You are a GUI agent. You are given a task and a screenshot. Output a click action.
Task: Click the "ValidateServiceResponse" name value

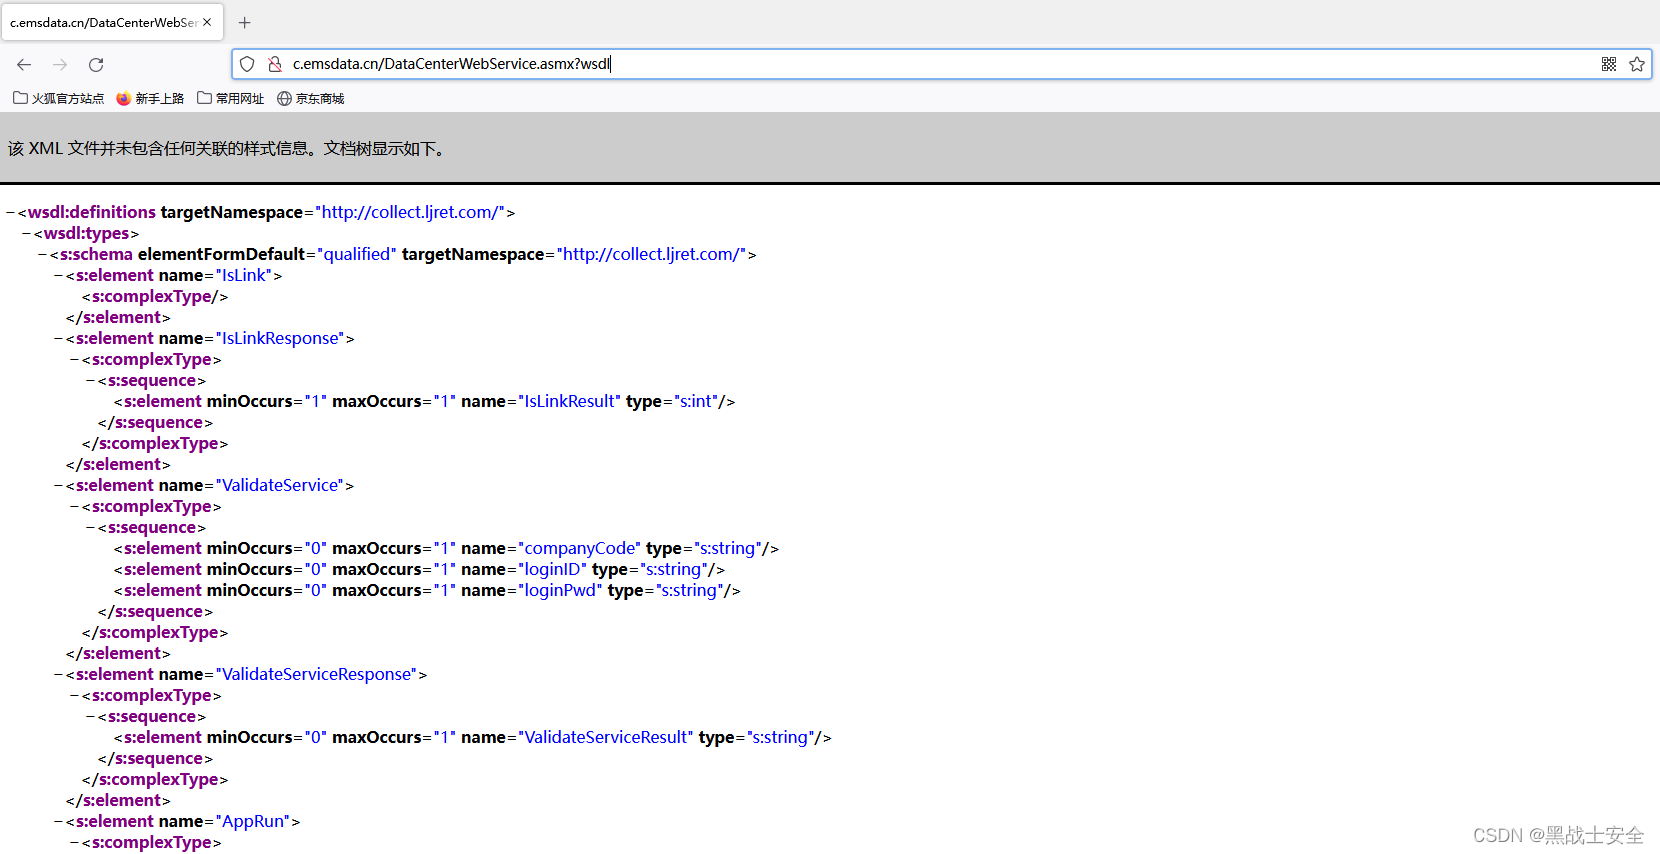317,674
